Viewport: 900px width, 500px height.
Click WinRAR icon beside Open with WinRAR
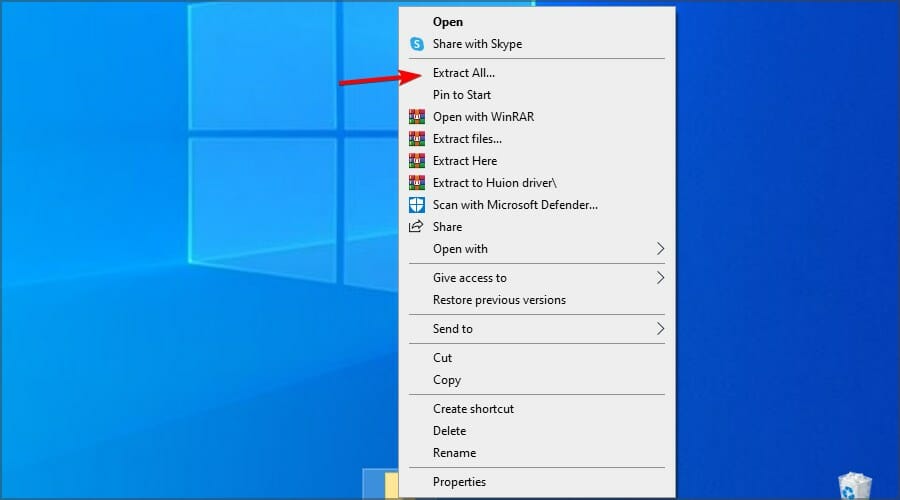[x=417, y=117]
